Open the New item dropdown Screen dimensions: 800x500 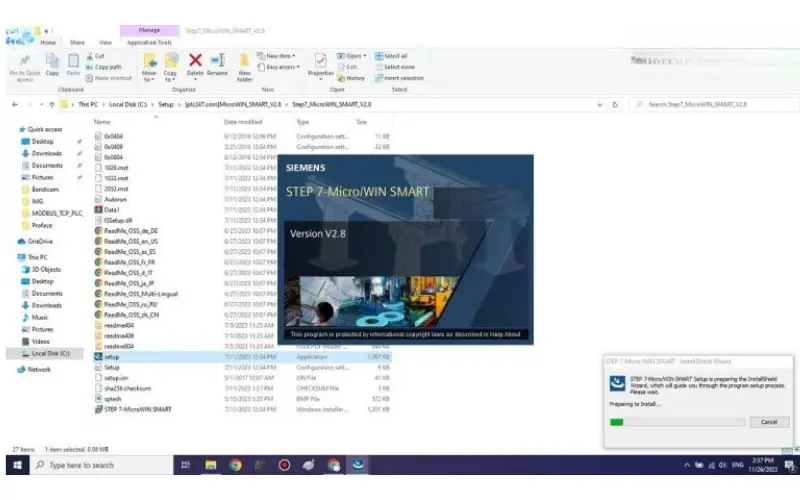coord(276,56)
